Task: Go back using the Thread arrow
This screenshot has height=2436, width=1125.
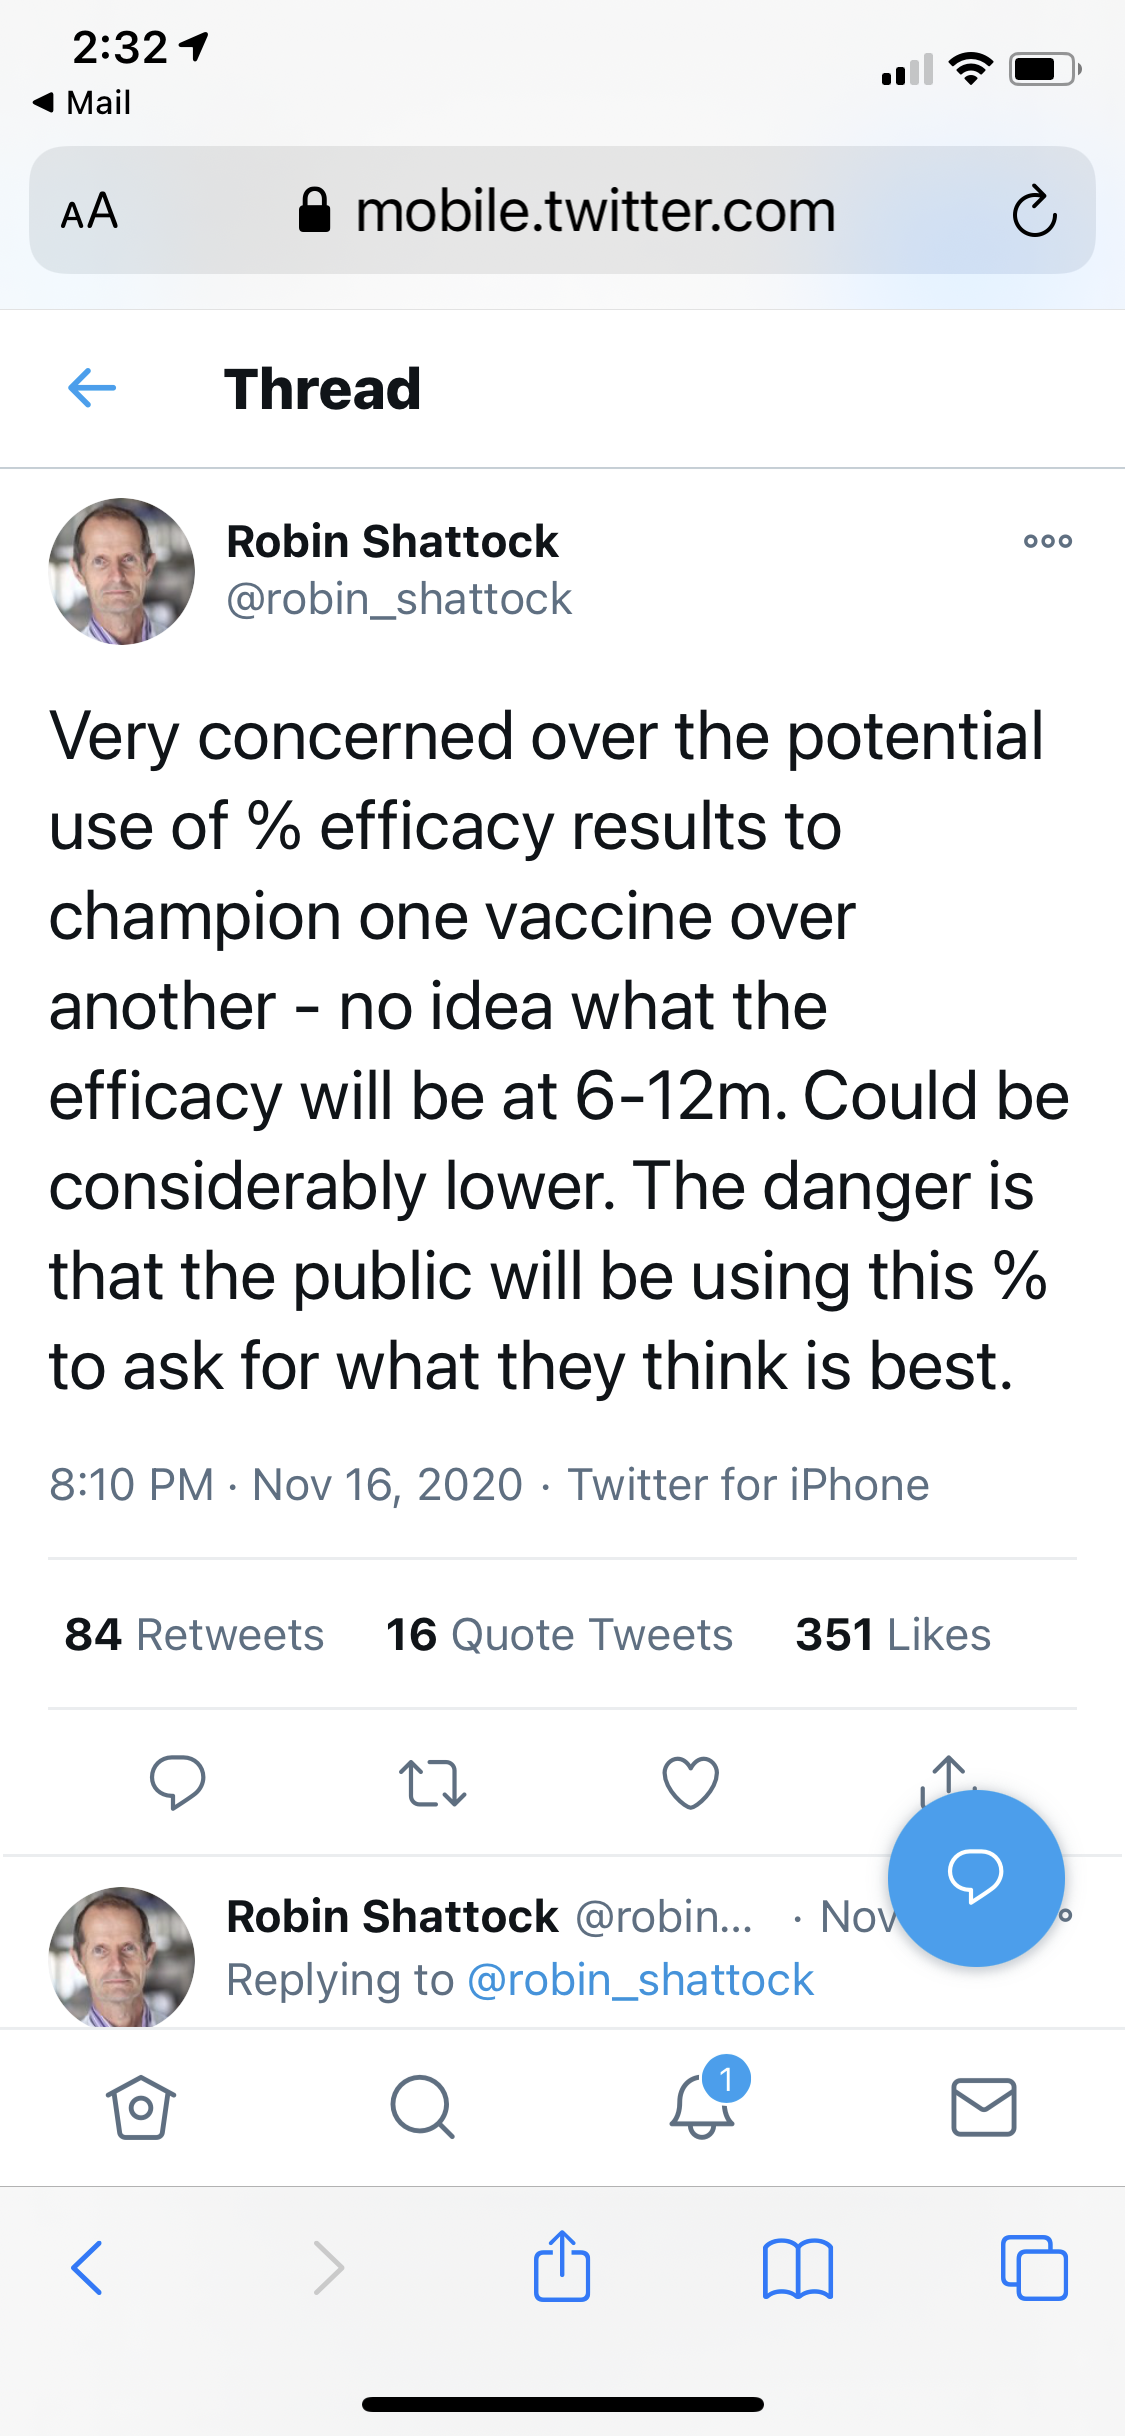Action: point(92,388)
